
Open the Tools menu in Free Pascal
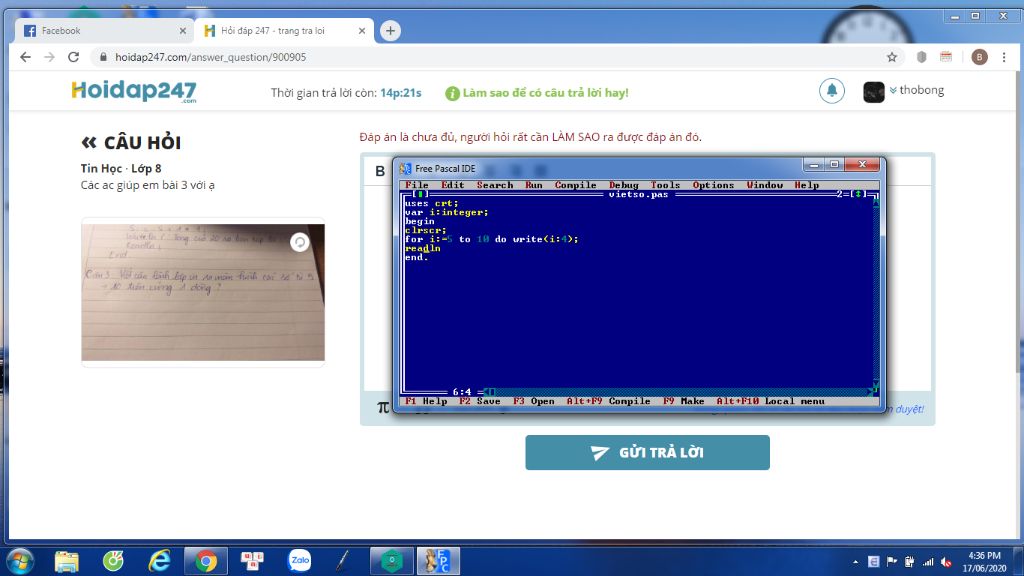(x=665, y=185)
